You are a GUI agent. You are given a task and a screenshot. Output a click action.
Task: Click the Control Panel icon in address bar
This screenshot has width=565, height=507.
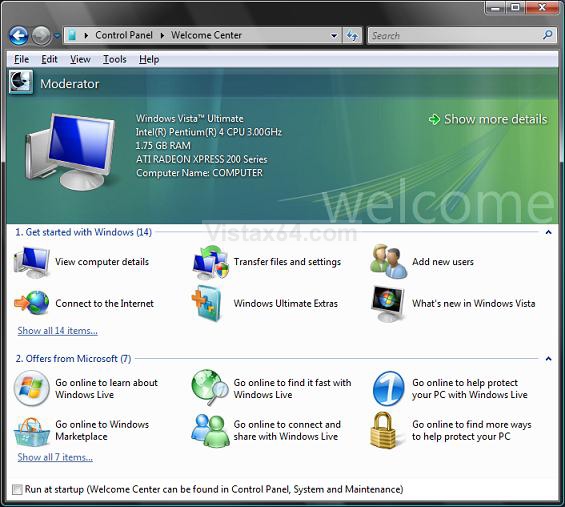tap(72, 35)
